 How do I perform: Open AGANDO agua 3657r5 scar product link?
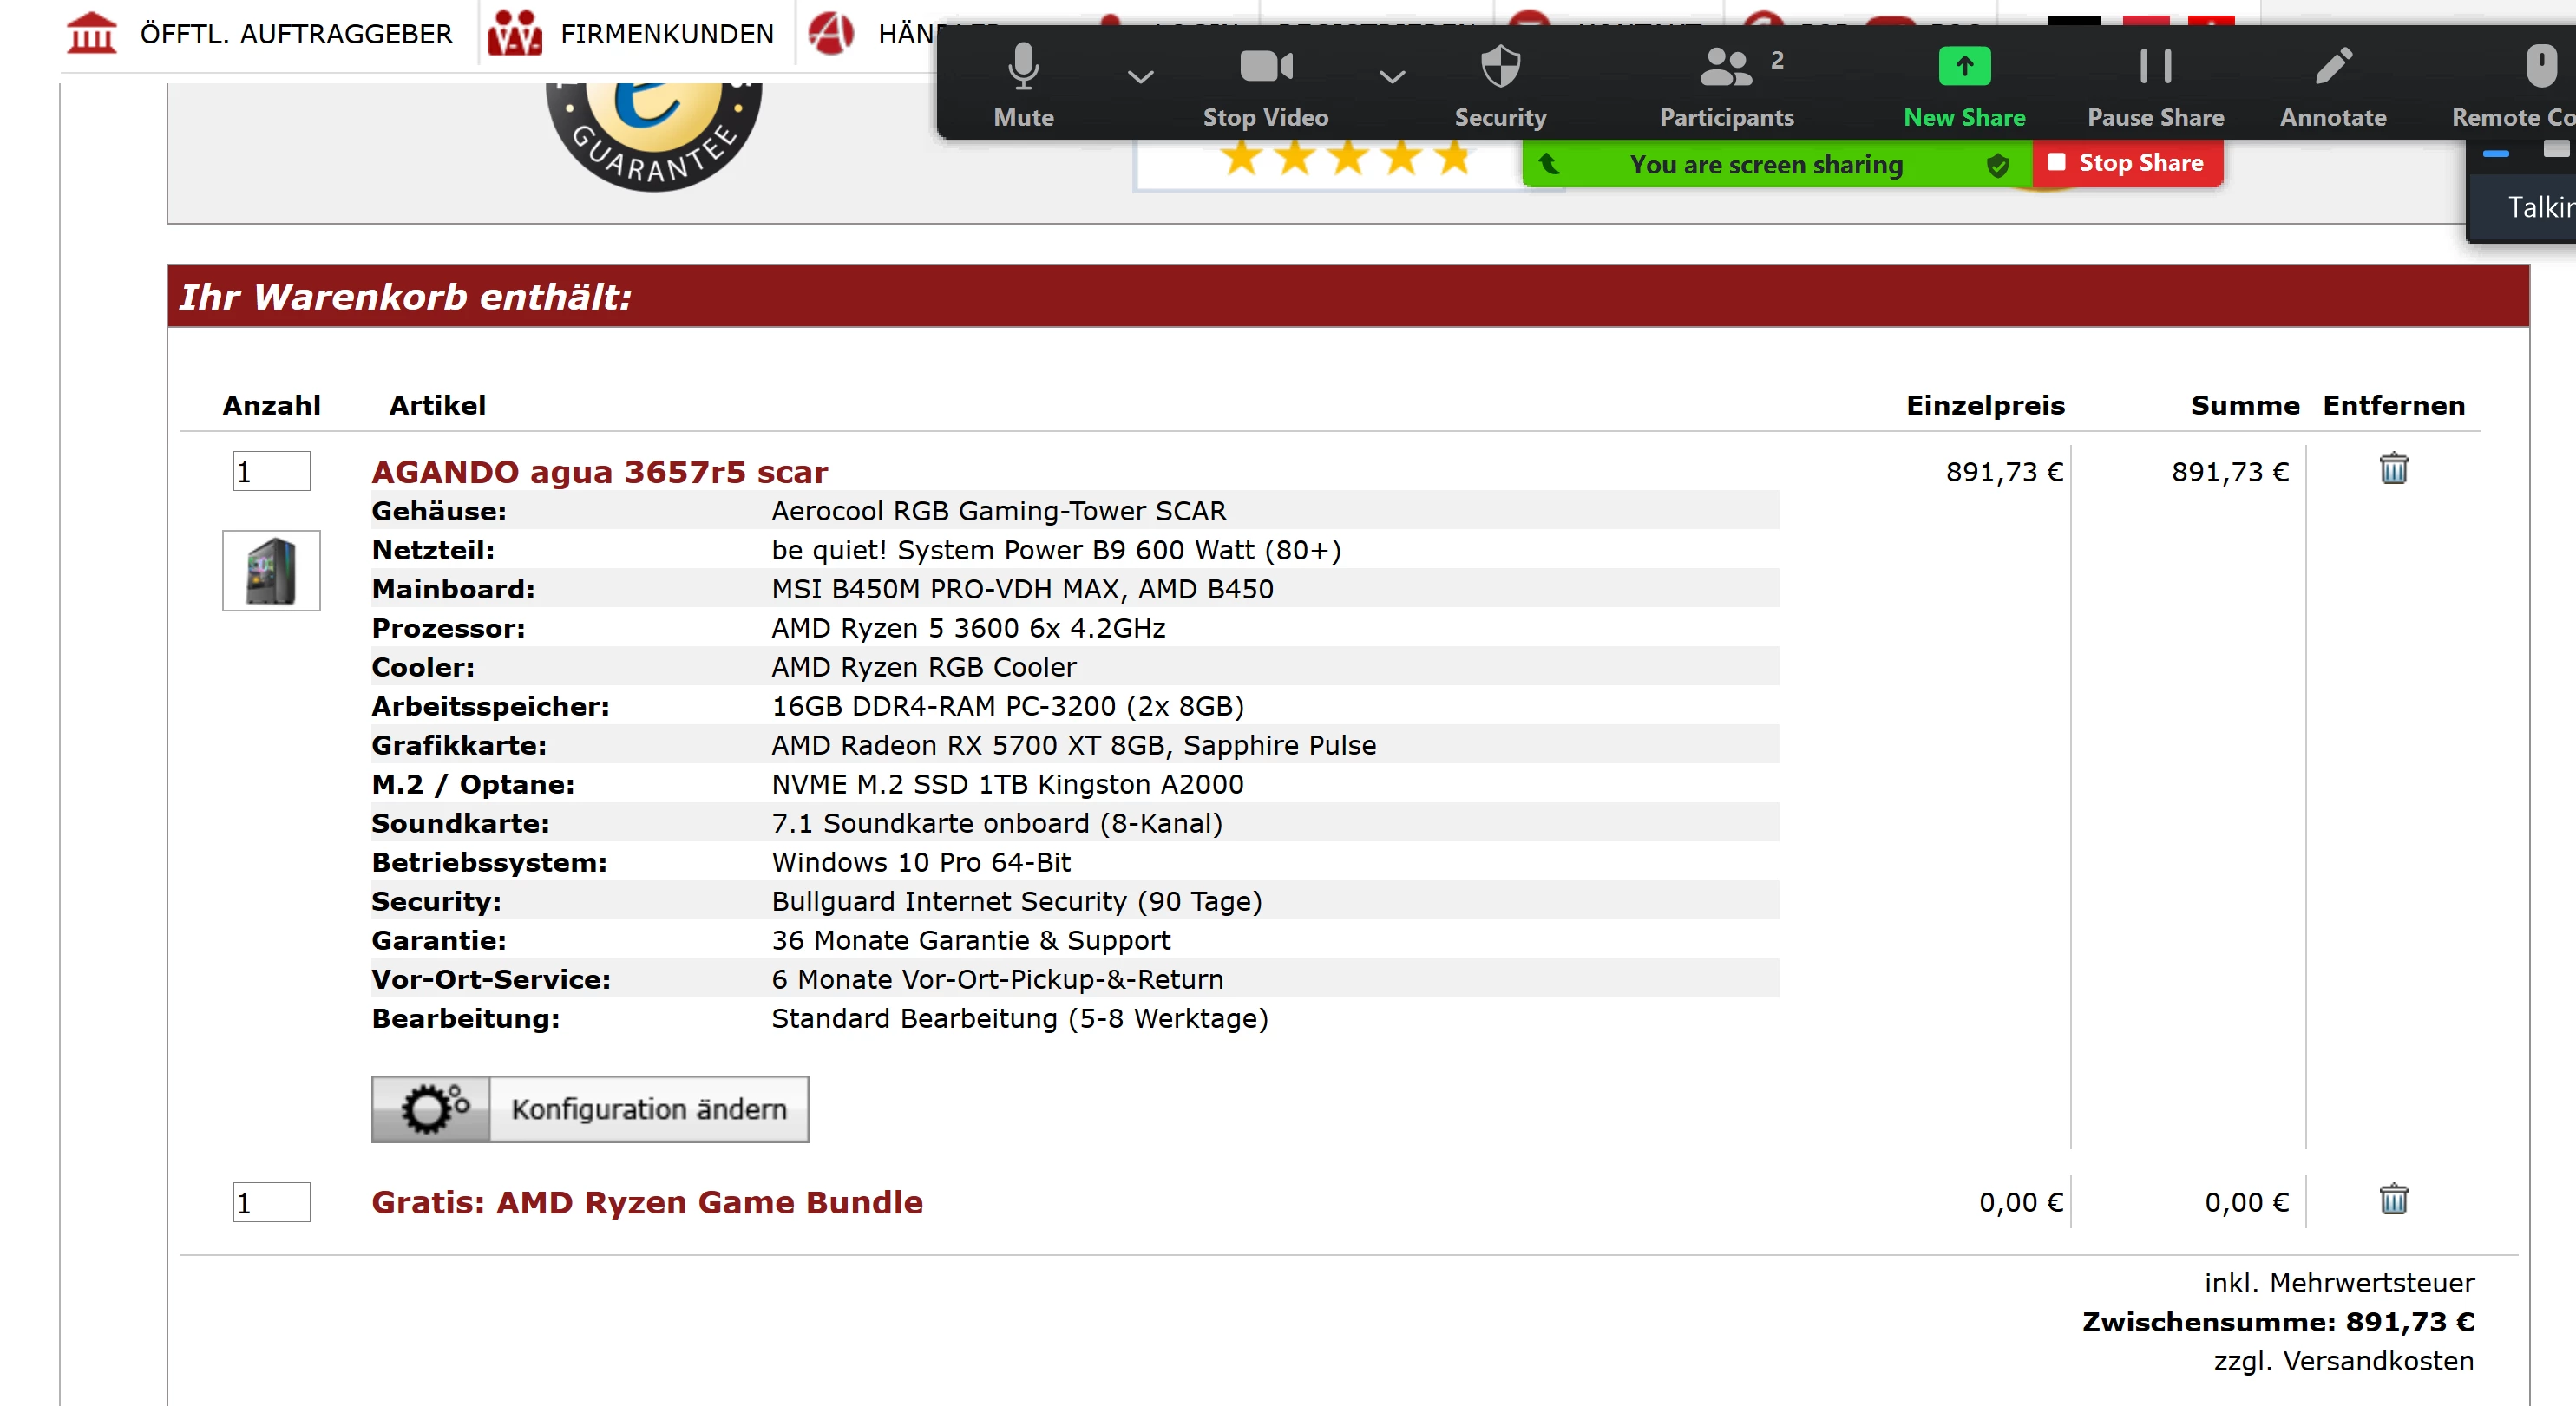coord(599,471)
